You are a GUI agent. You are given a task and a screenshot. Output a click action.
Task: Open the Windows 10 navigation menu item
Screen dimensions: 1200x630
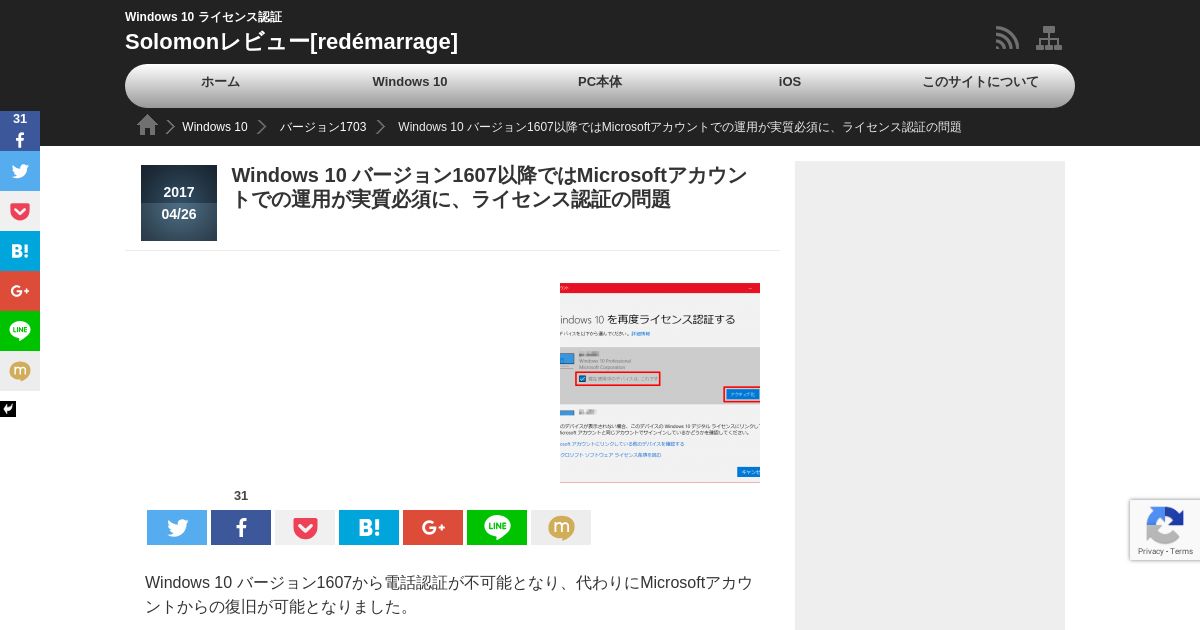[x=410, y=82]
